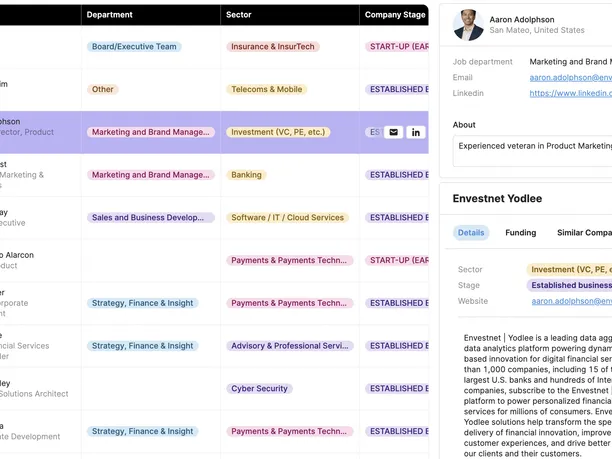612x459 pixels.
Task: Click the Banking sector tag
Action: point(246,175)
